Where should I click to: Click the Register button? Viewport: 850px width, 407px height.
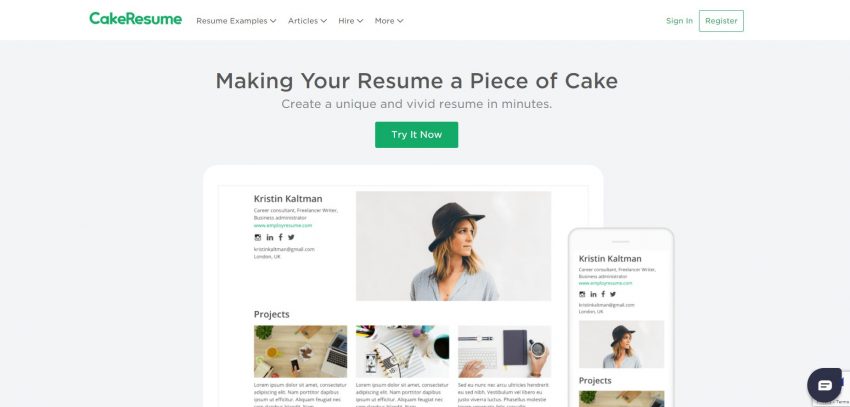click(x=721, y=21)
